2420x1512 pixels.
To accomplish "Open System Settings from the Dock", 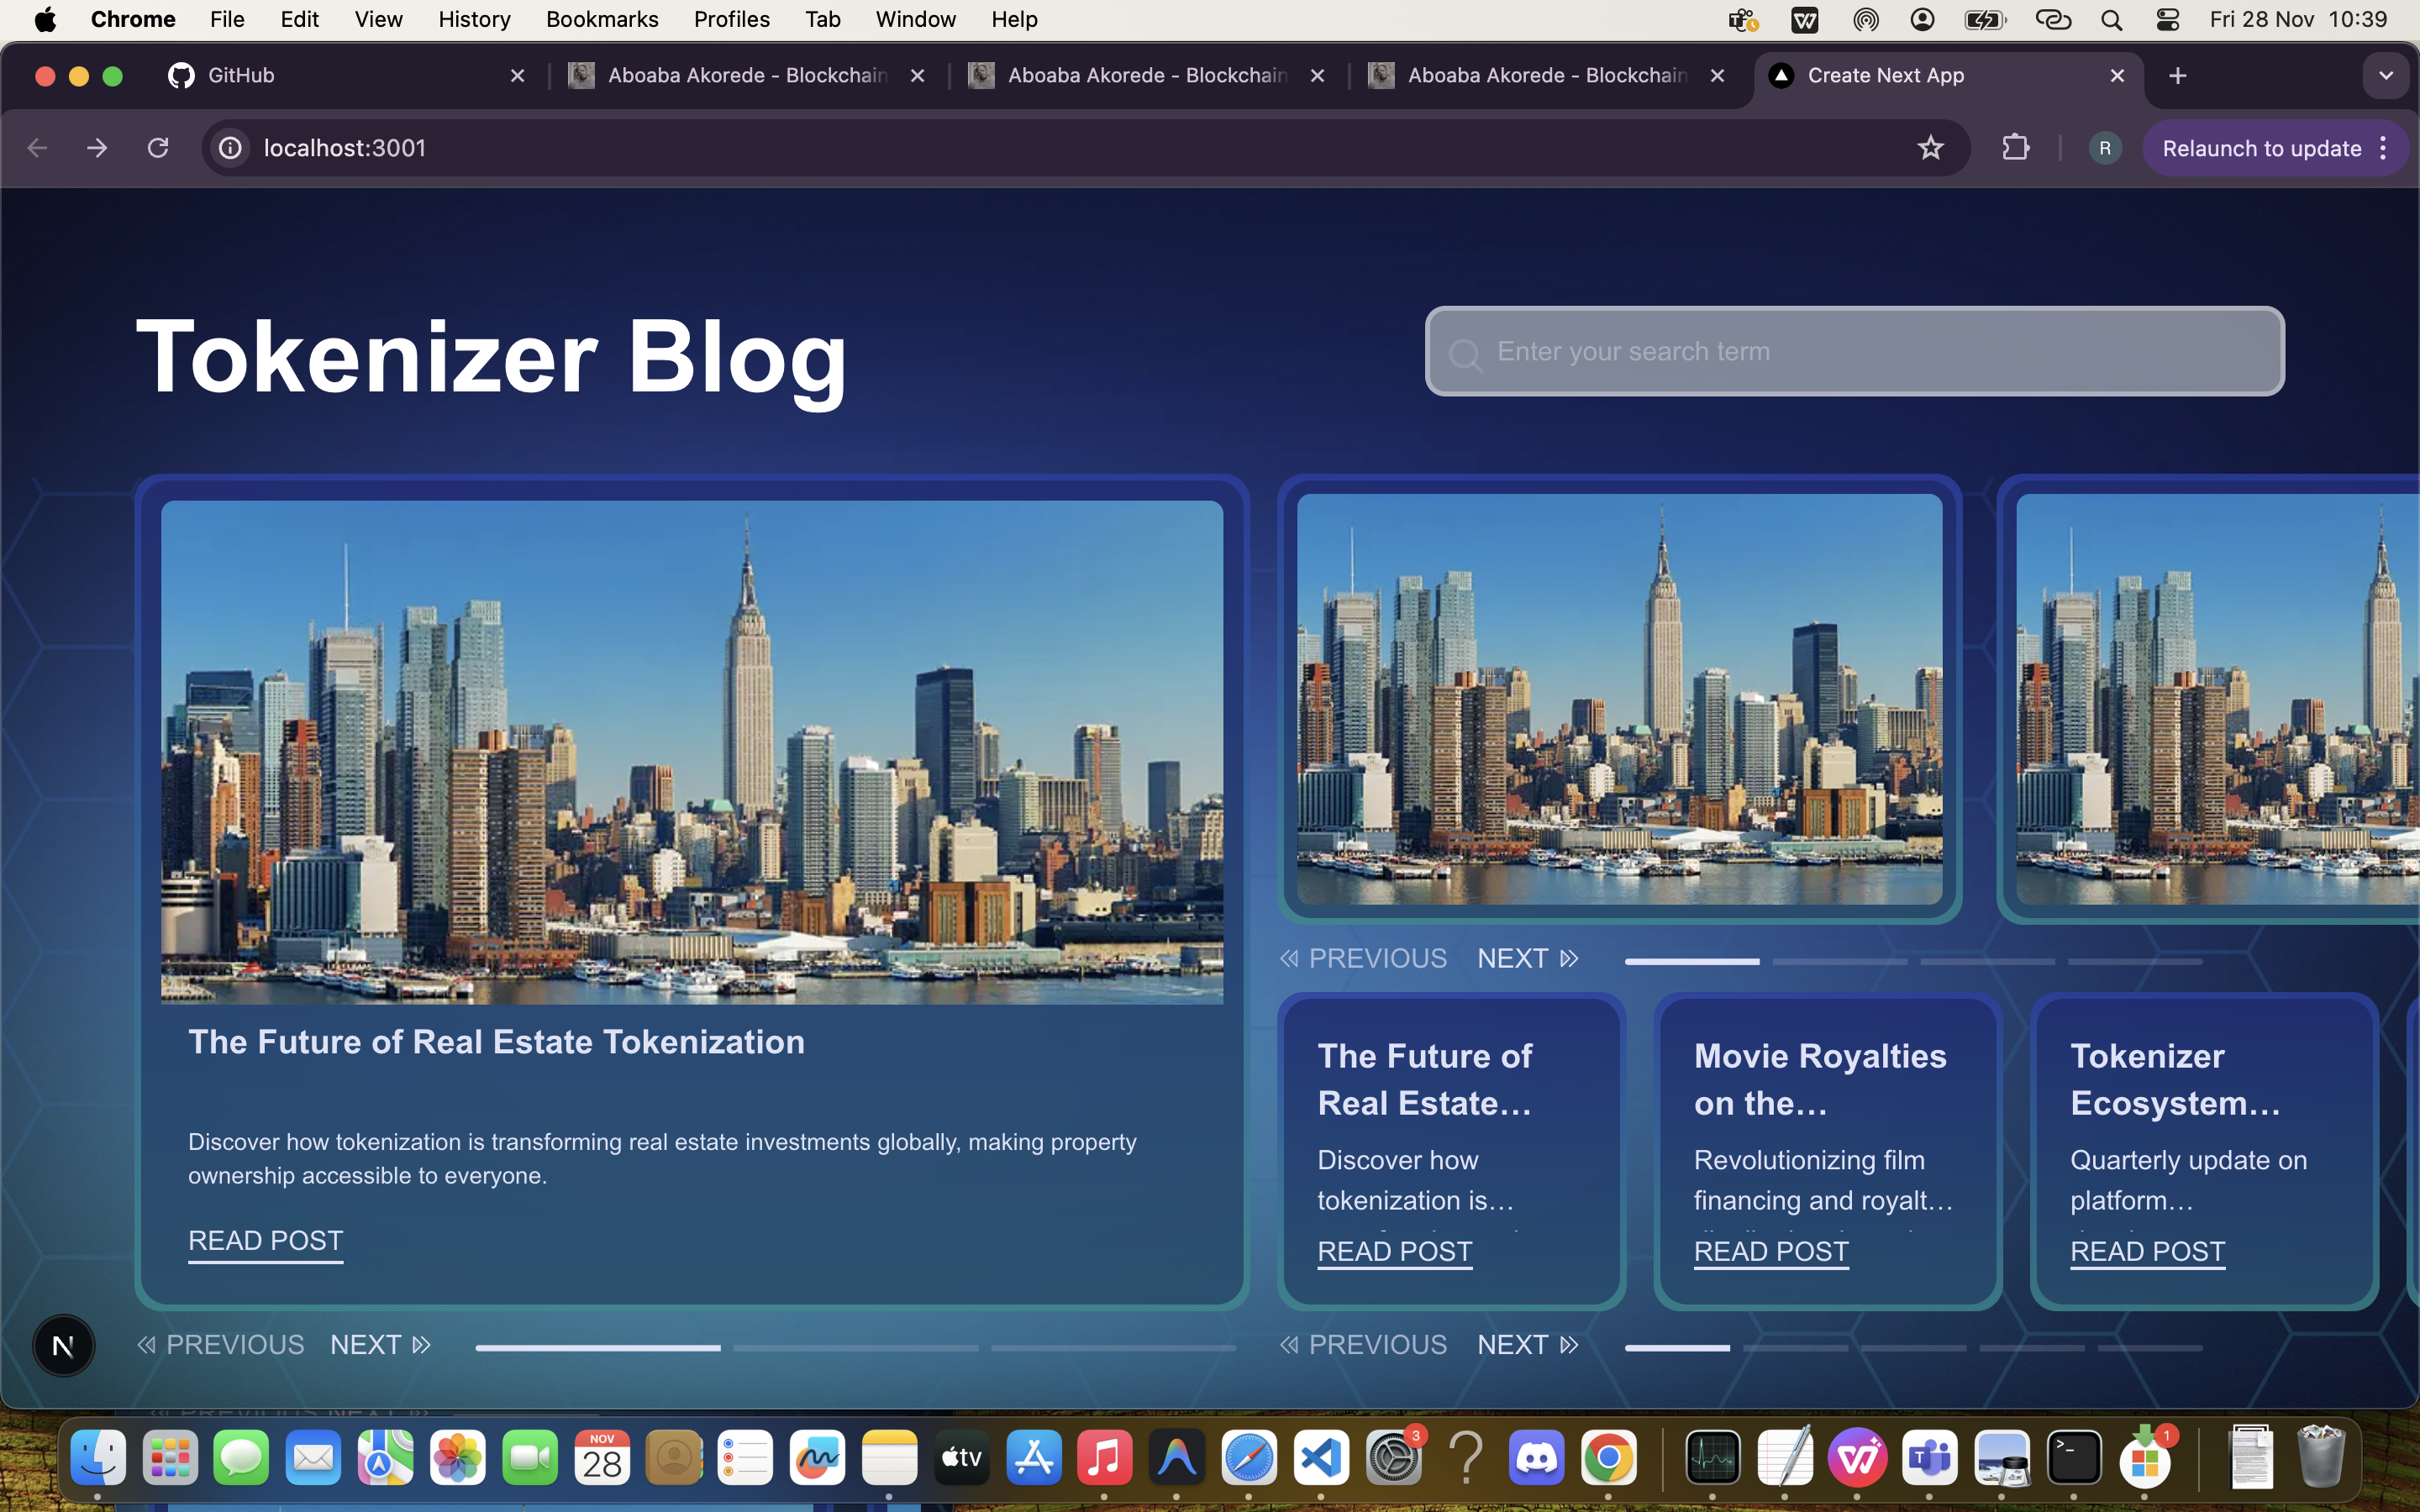I will pos(1395,1458).
